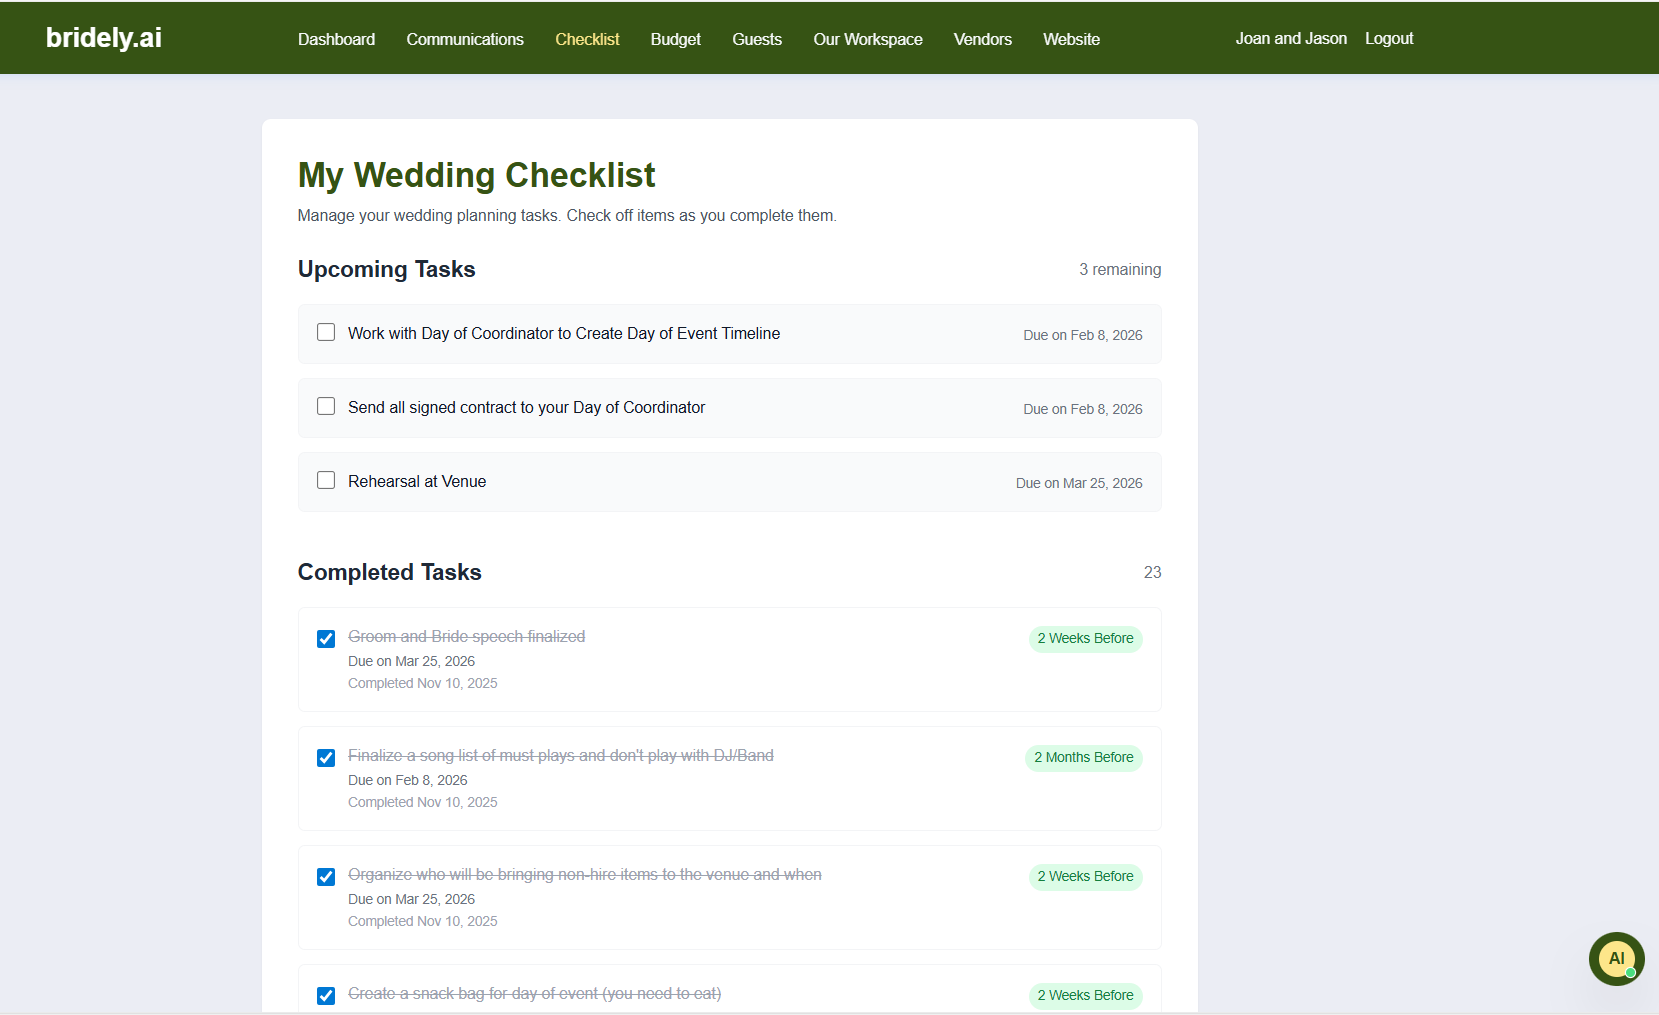The height and width of the screenshot is (1015, 1659).
Task: Click the 'Organize who will be bringing' task title
Action: pos(585,874)
